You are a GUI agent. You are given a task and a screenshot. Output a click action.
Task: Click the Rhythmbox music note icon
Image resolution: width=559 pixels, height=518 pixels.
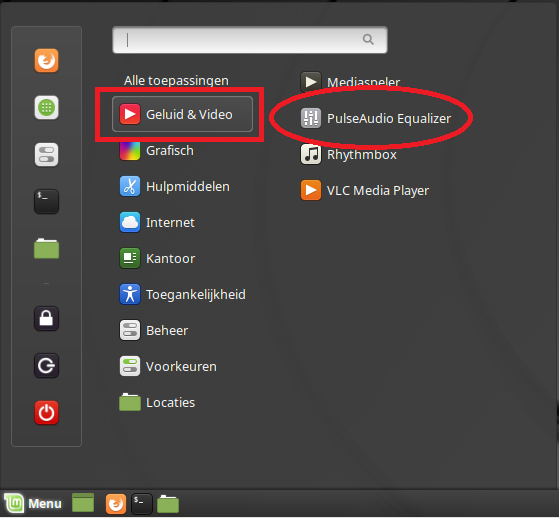point(311,154)
